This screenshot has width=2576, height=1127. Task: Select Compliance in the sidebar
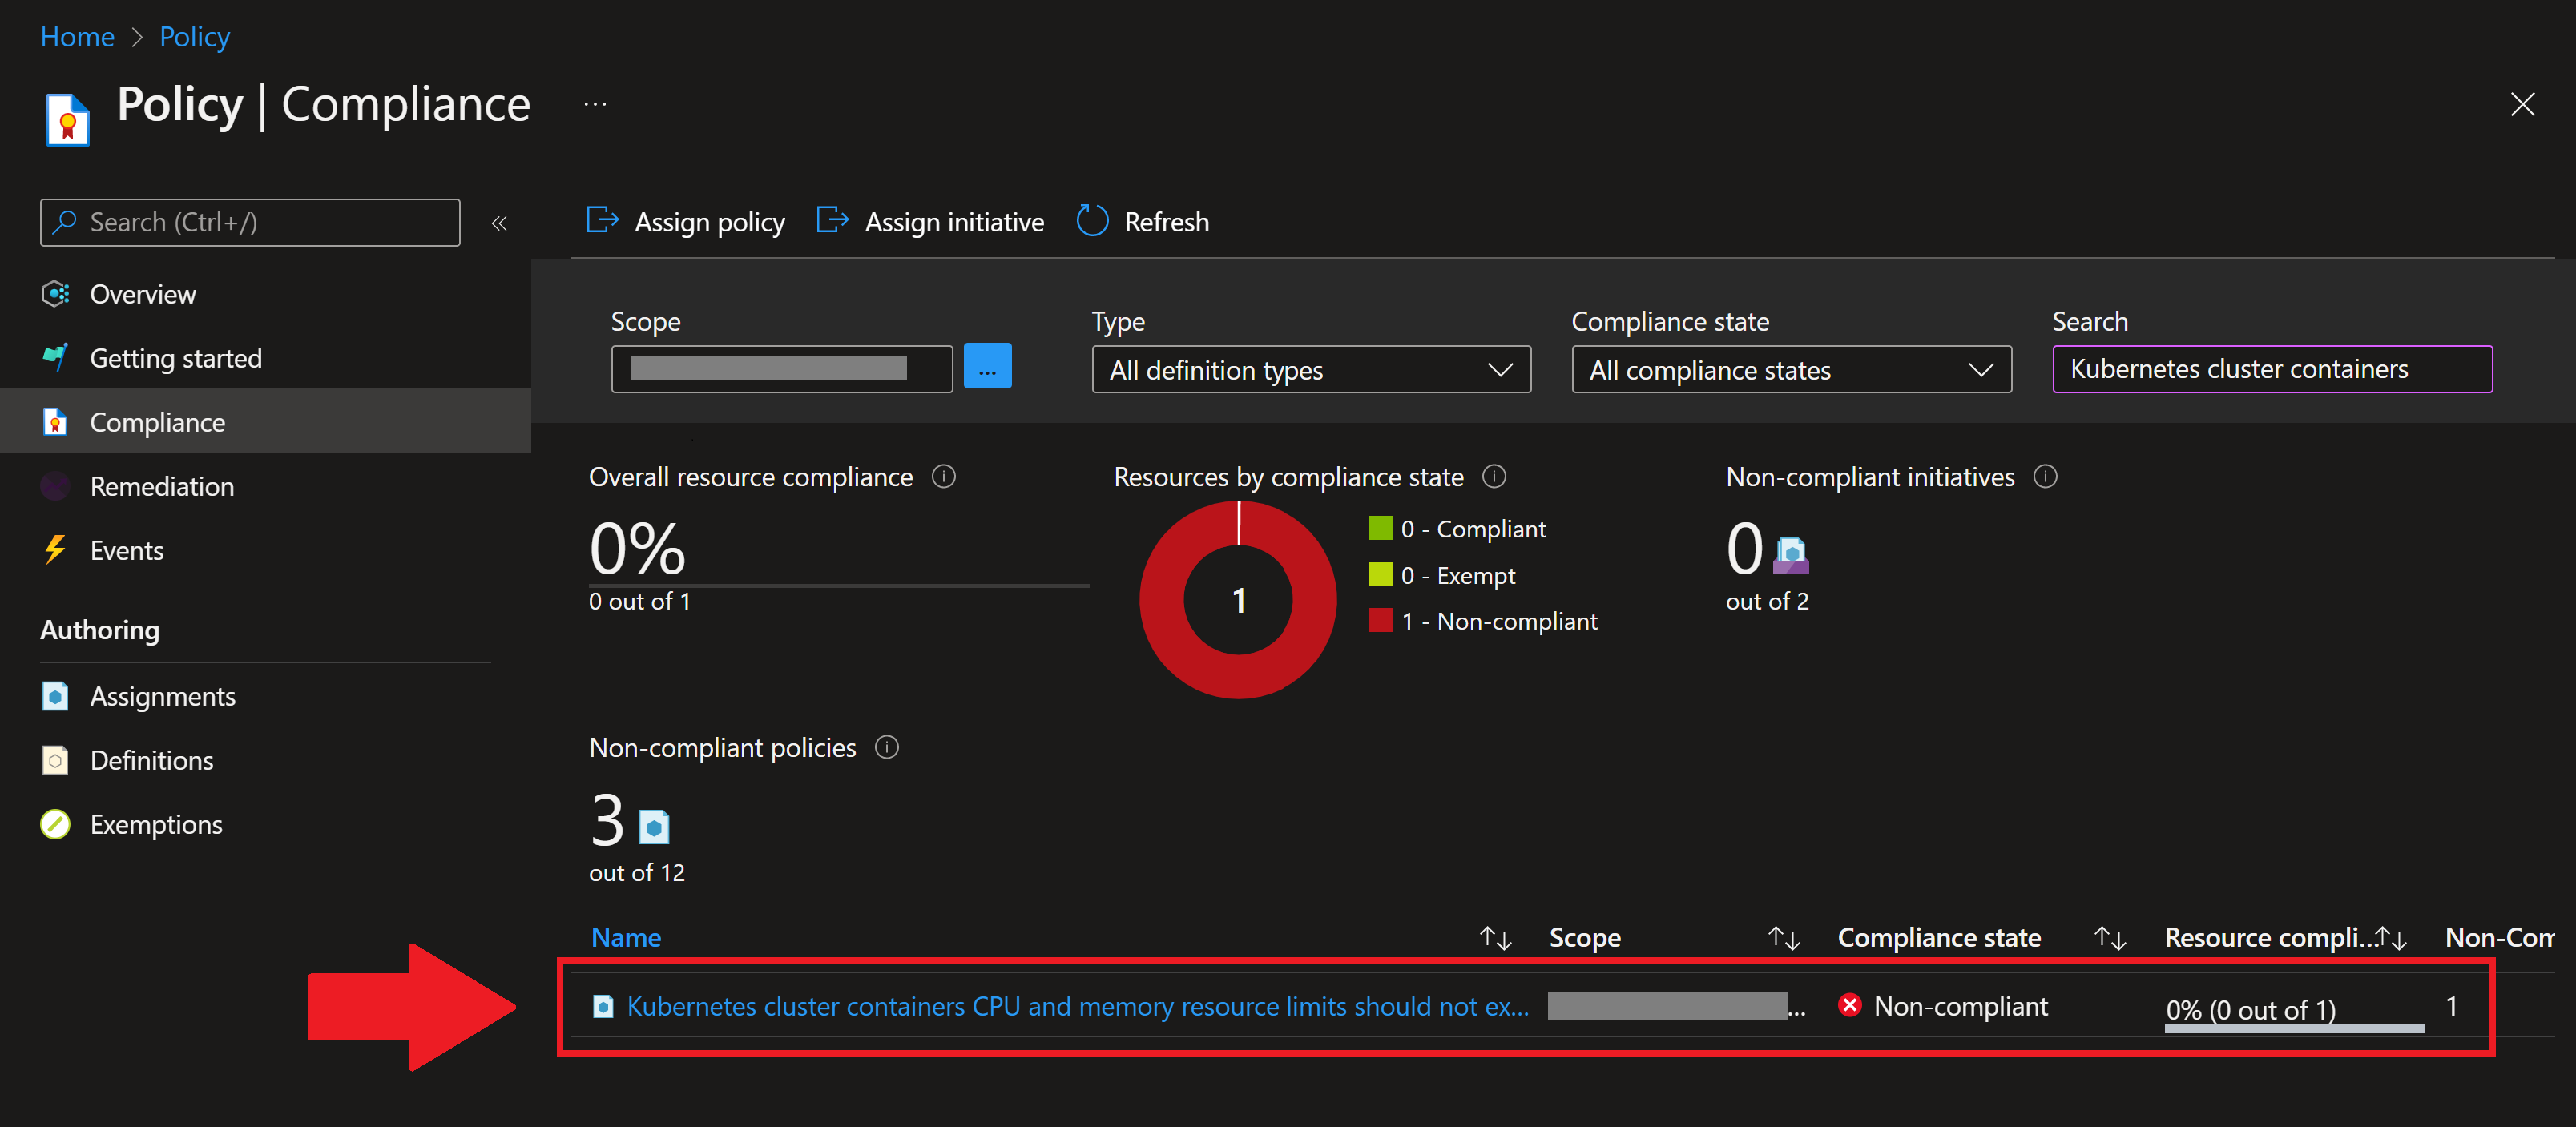click(x=265, y=422)
